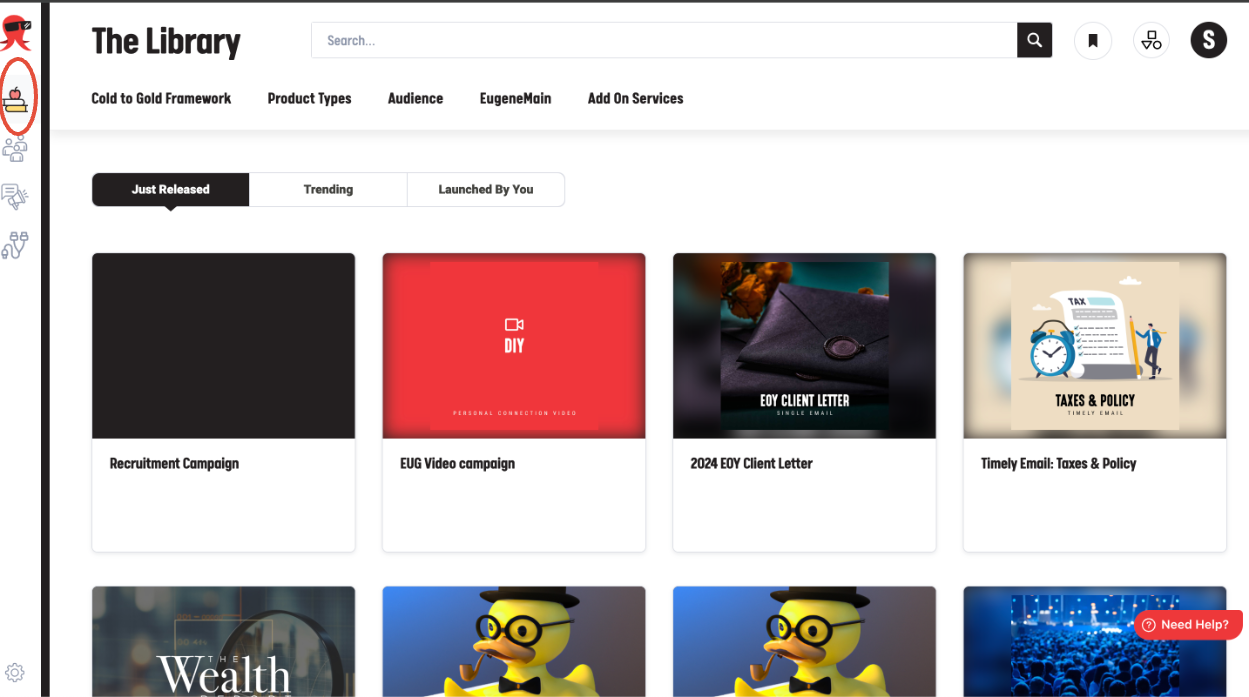
Task: Open Product Types menu
Action: pyautogui.click(x=310, y=98)
